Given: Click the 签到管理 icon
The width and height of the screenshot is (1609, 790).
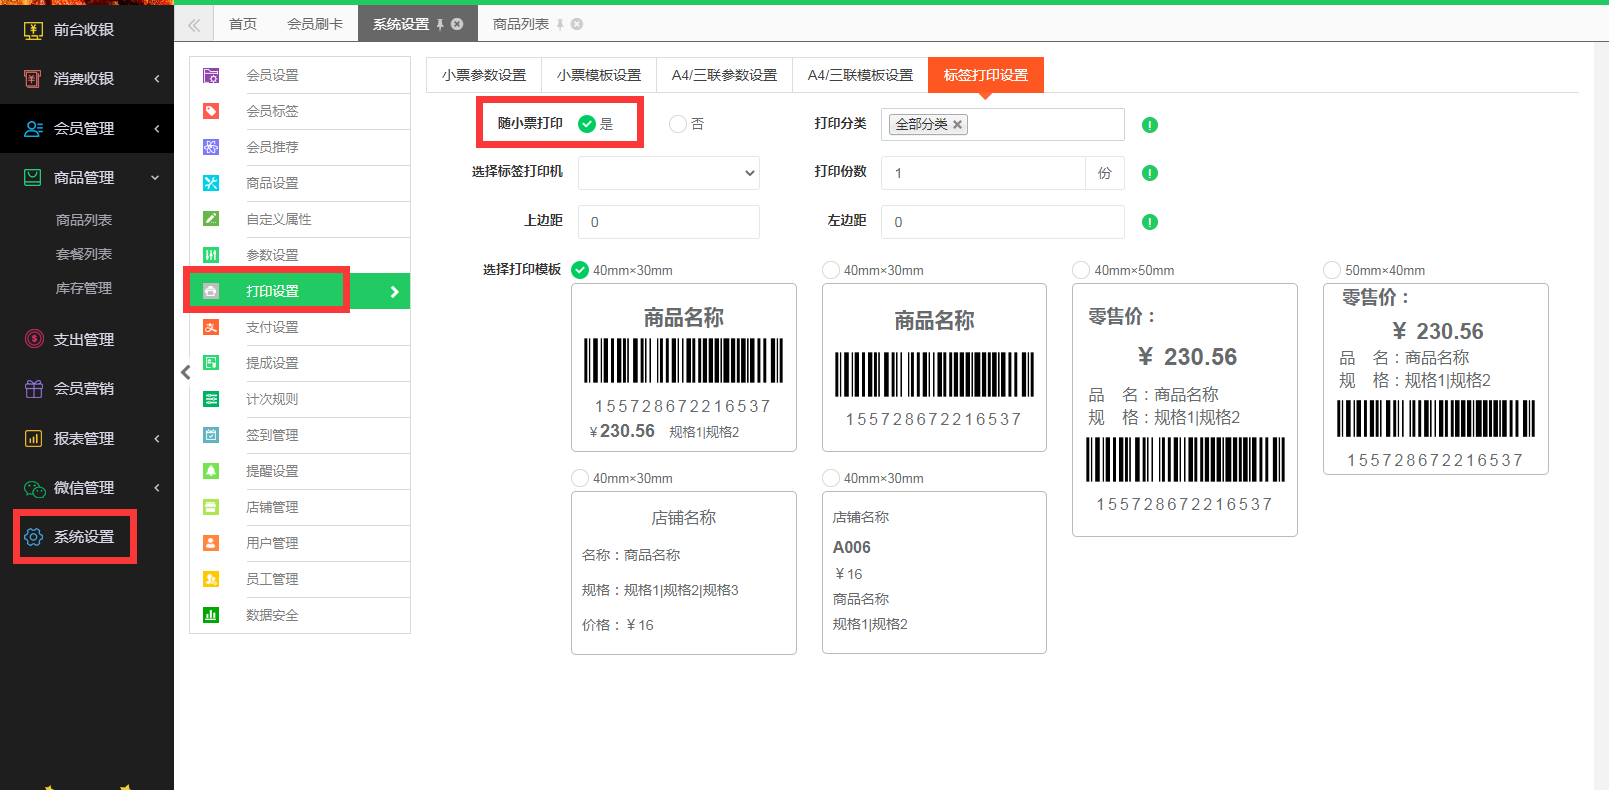Looking at the screenshot, I should [211, 435].
